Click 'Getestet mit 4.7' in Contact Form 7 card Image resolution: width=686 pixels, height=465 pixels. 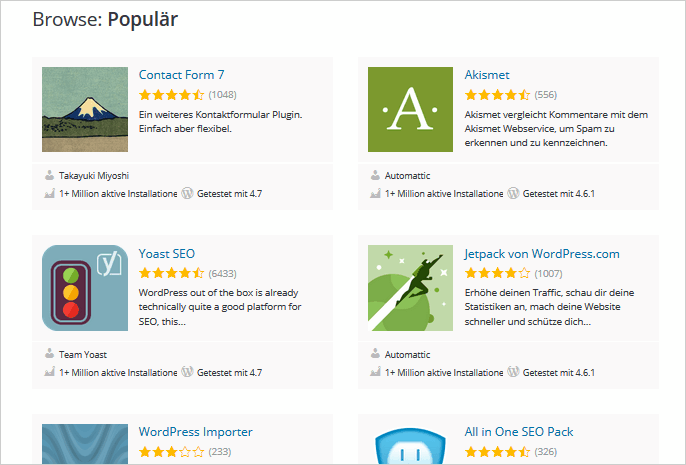click(229, 194)
